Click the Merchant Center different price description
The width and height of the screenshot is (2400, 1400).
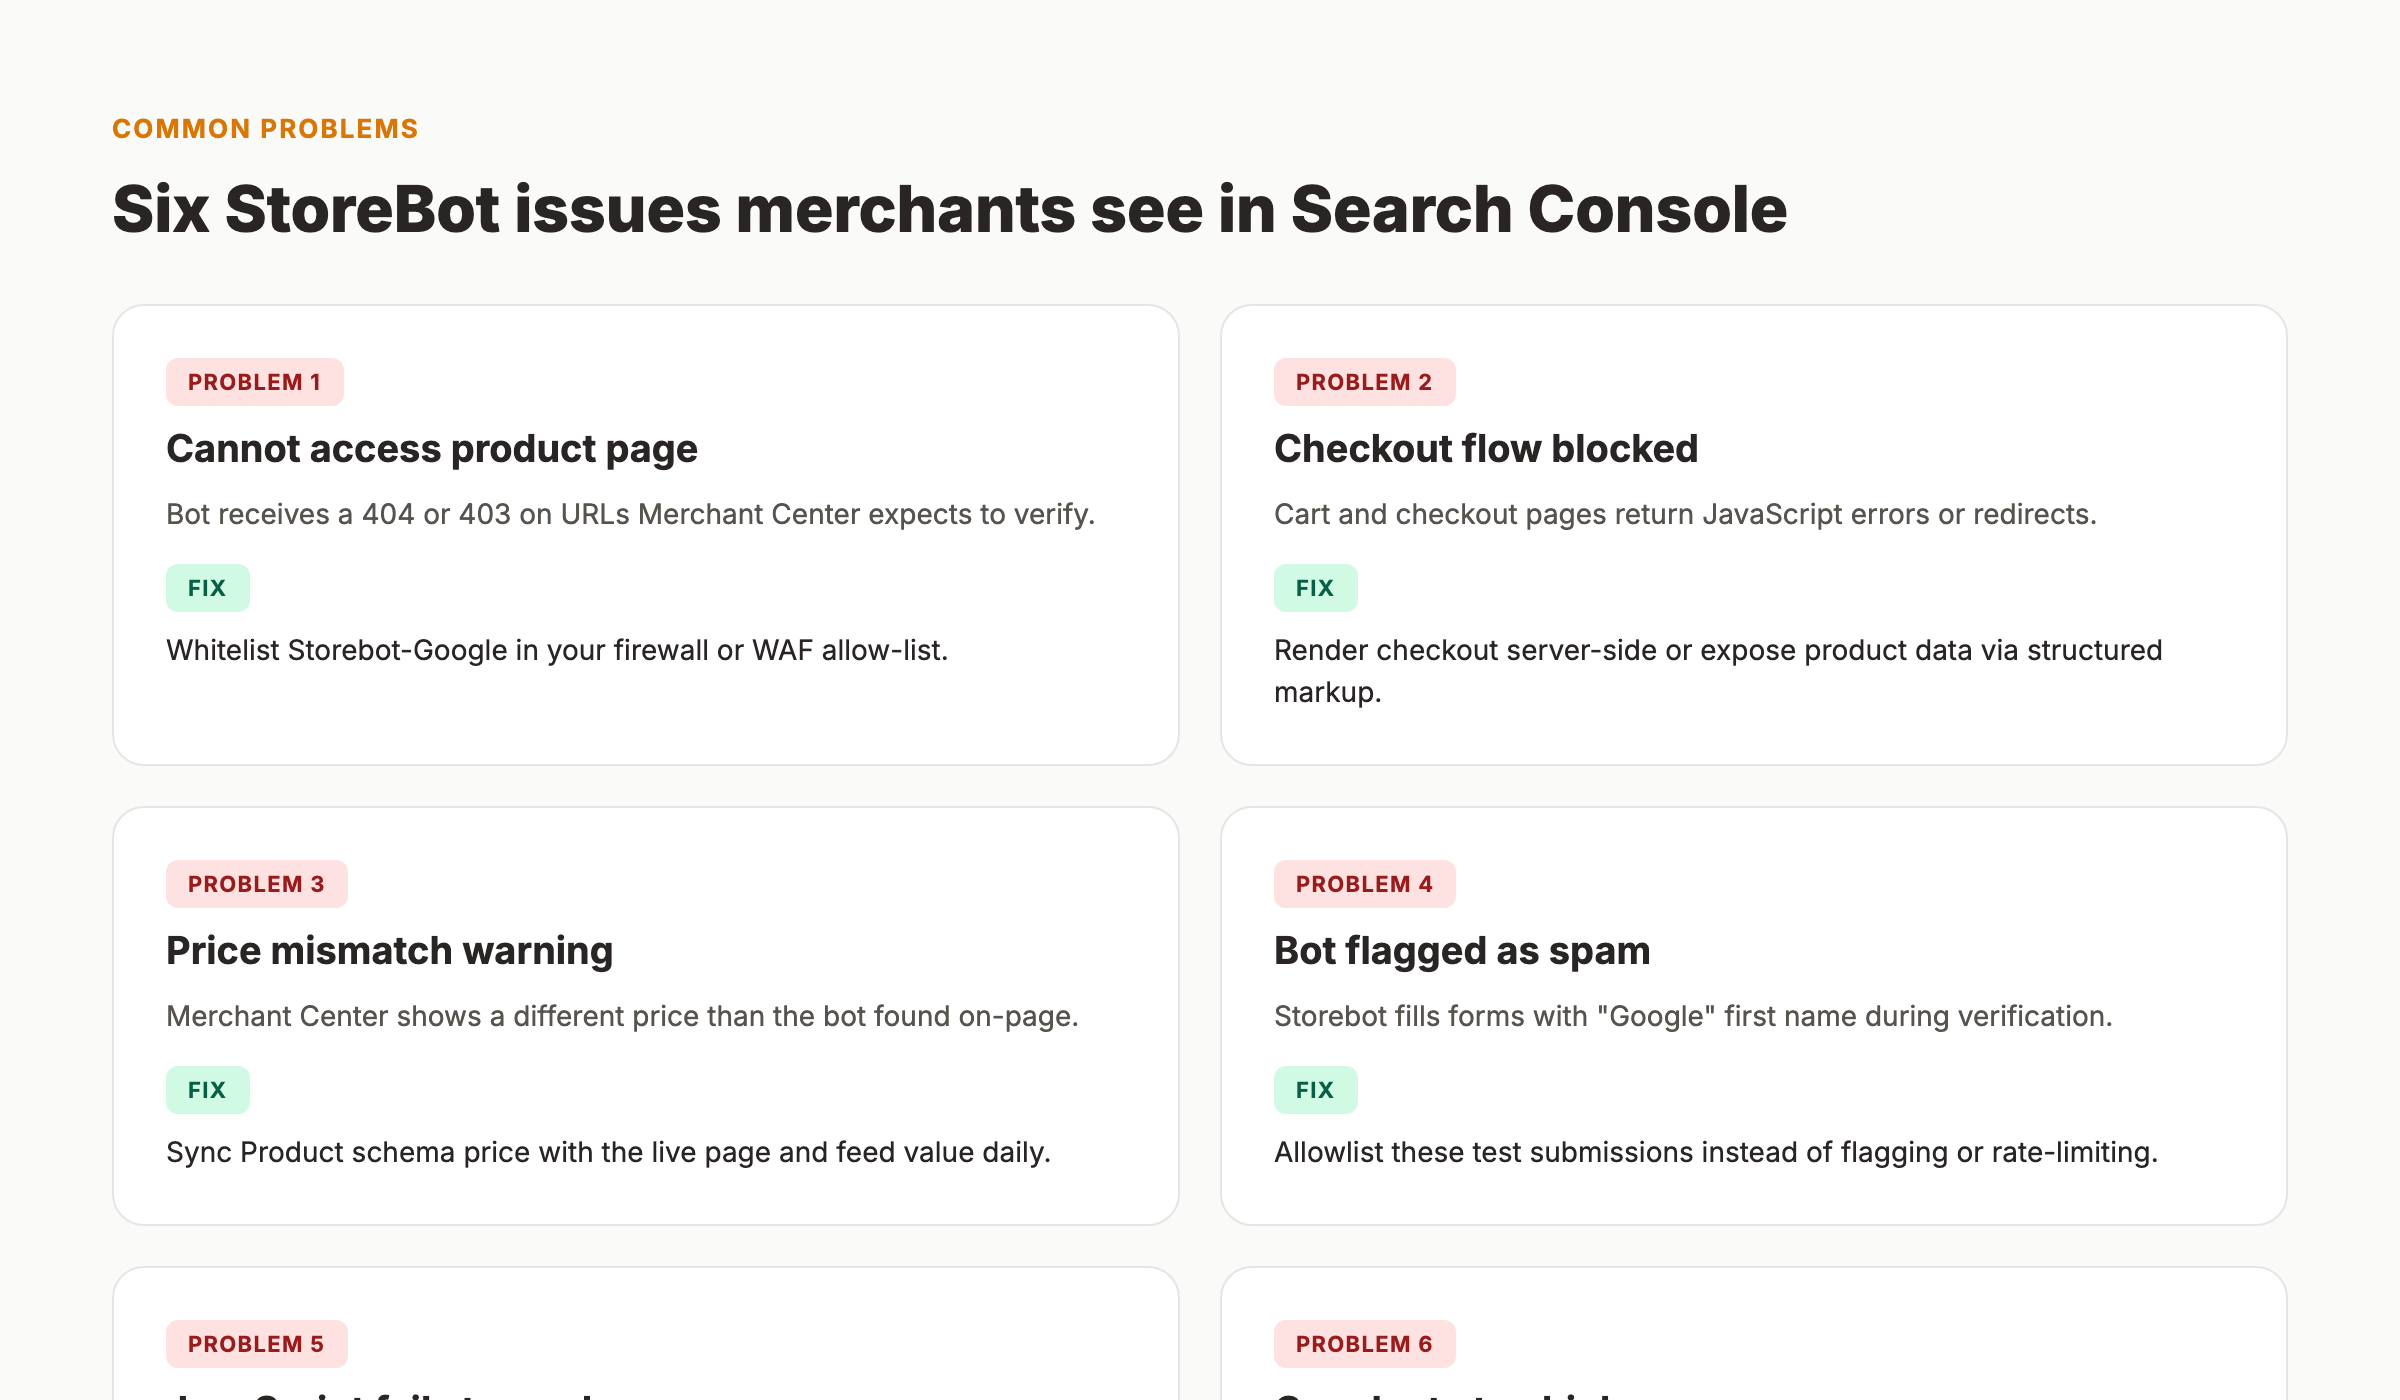(x=622, y=1016)
